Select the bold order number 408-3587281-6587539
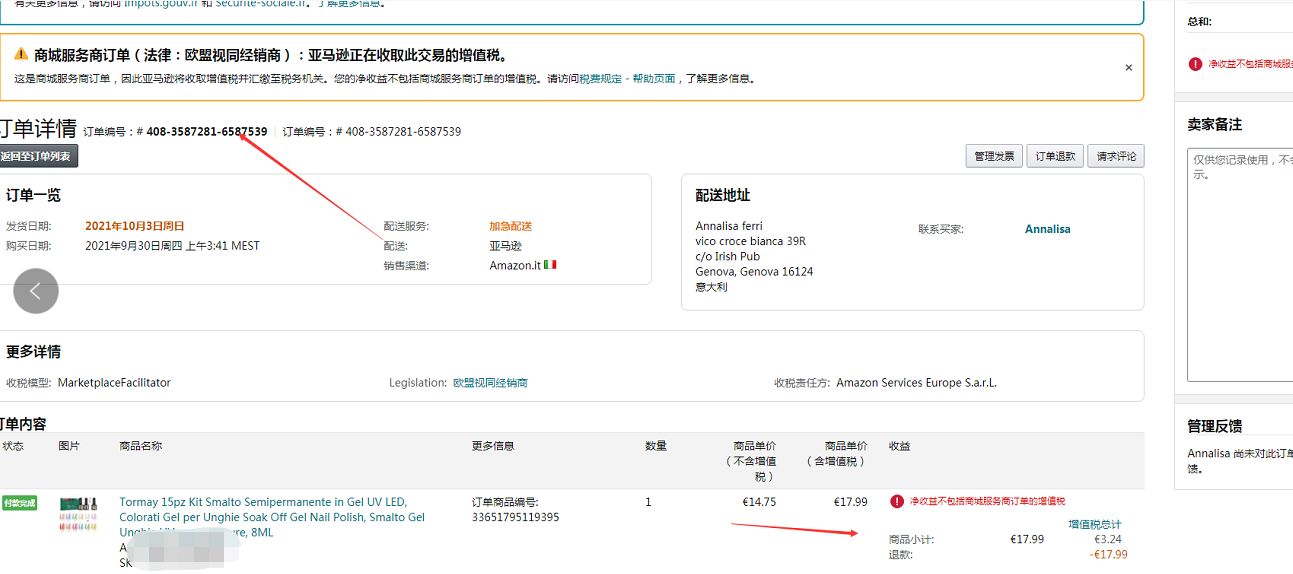 207,131
